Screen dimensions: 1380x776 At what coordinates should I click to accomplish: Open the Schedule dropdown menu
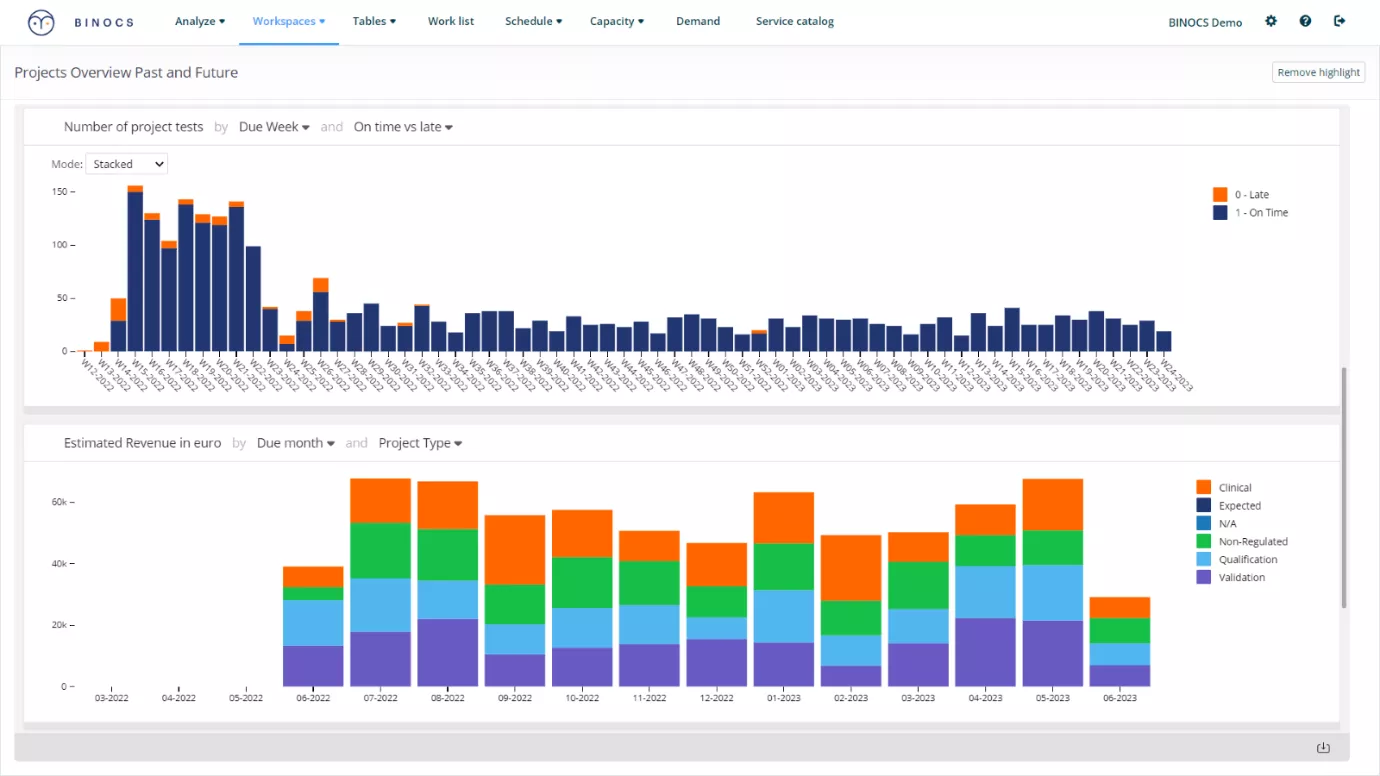pos(533,21)
